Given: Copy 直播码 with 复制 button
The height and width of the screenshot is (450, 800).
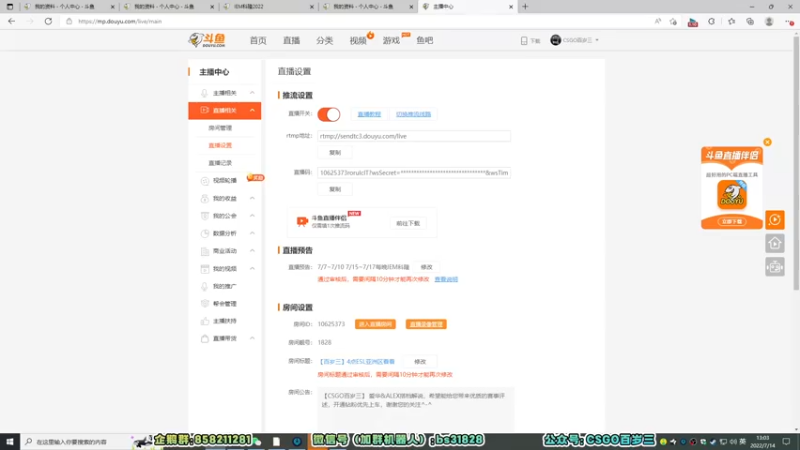Looking at the screenshot, I should pyautogui.click(x=335, y=189).
